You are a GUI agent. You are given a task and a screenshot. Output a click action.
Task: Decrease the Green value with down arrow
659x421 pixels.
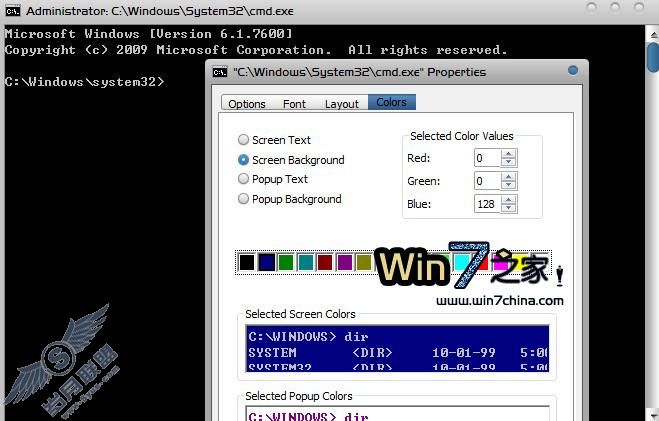click(509, 185)
